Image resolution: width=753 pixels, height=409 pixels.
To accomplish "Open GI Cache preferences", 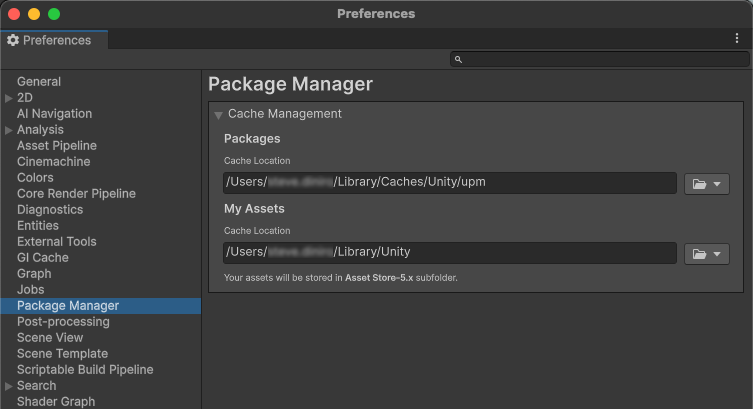I will coord(43,258).
